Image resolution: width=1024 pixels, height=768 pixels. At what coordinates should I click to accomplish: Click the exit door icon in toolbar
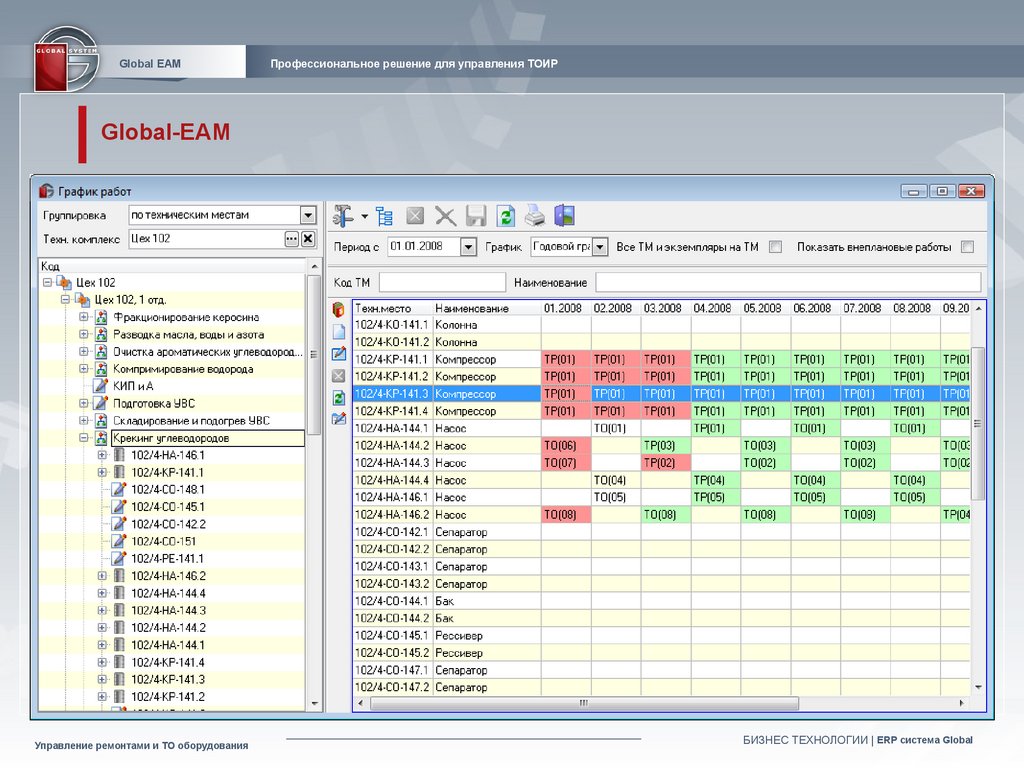[566, 216]
